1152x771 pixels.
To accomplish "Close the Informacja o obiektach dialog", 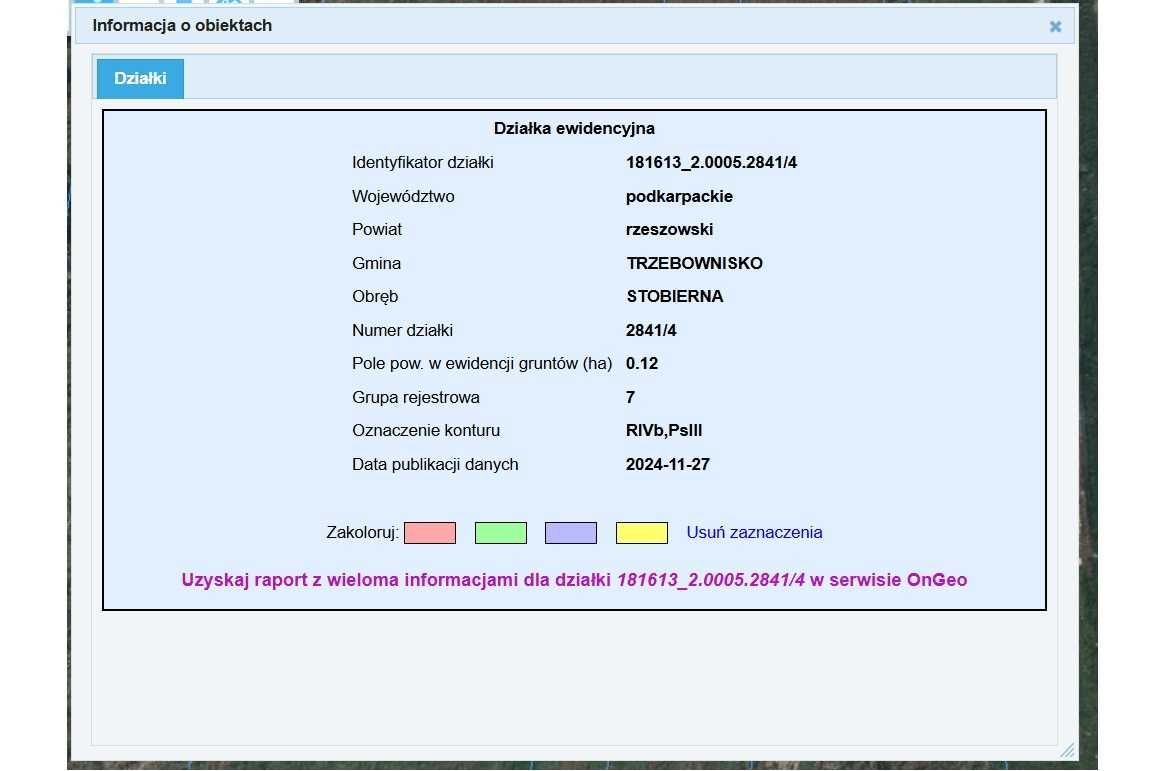I will 1055,27.
